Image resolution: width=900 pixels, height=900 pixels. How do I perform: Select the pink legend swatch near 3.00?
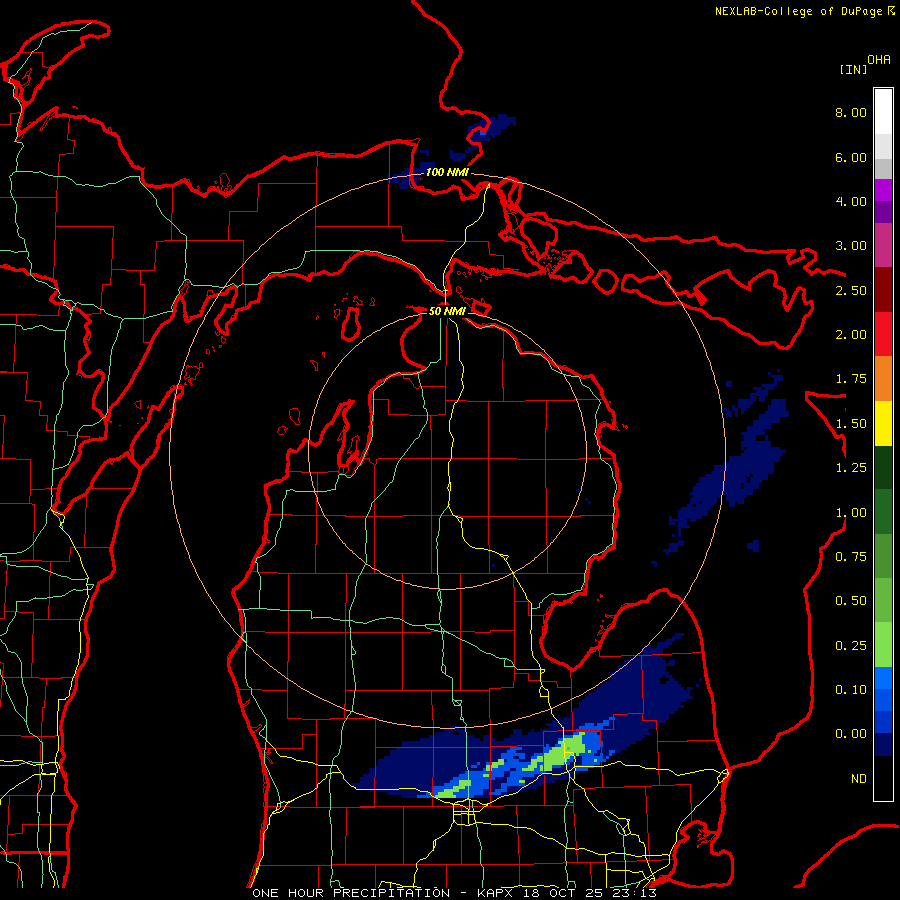coord(883,245)
